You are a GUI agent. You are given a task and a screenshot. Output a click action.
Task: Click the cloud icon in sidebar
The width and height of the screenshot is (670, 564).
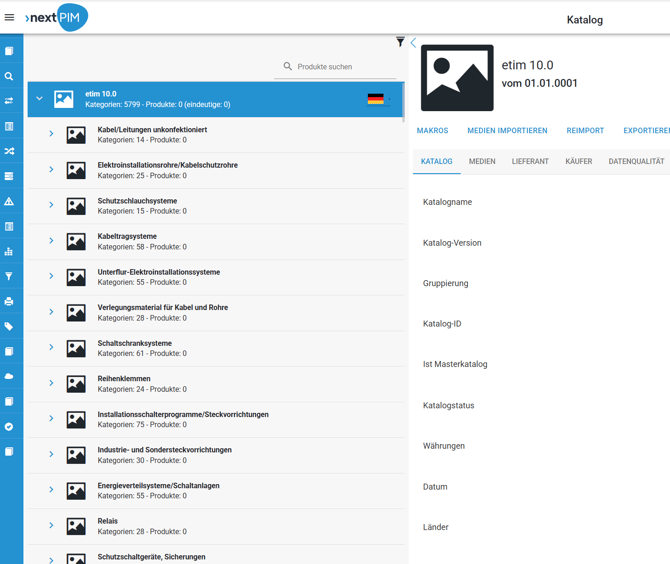coord(9,376)
